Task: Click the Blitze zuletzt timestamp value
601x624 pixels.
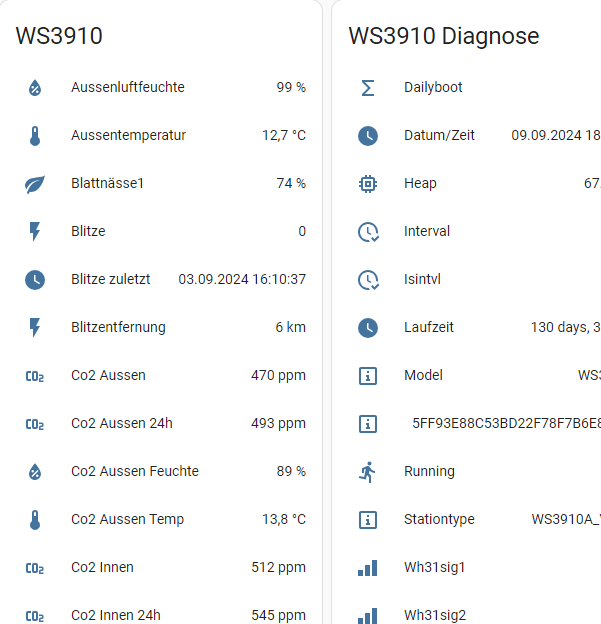Action: [x=241, y=280]
